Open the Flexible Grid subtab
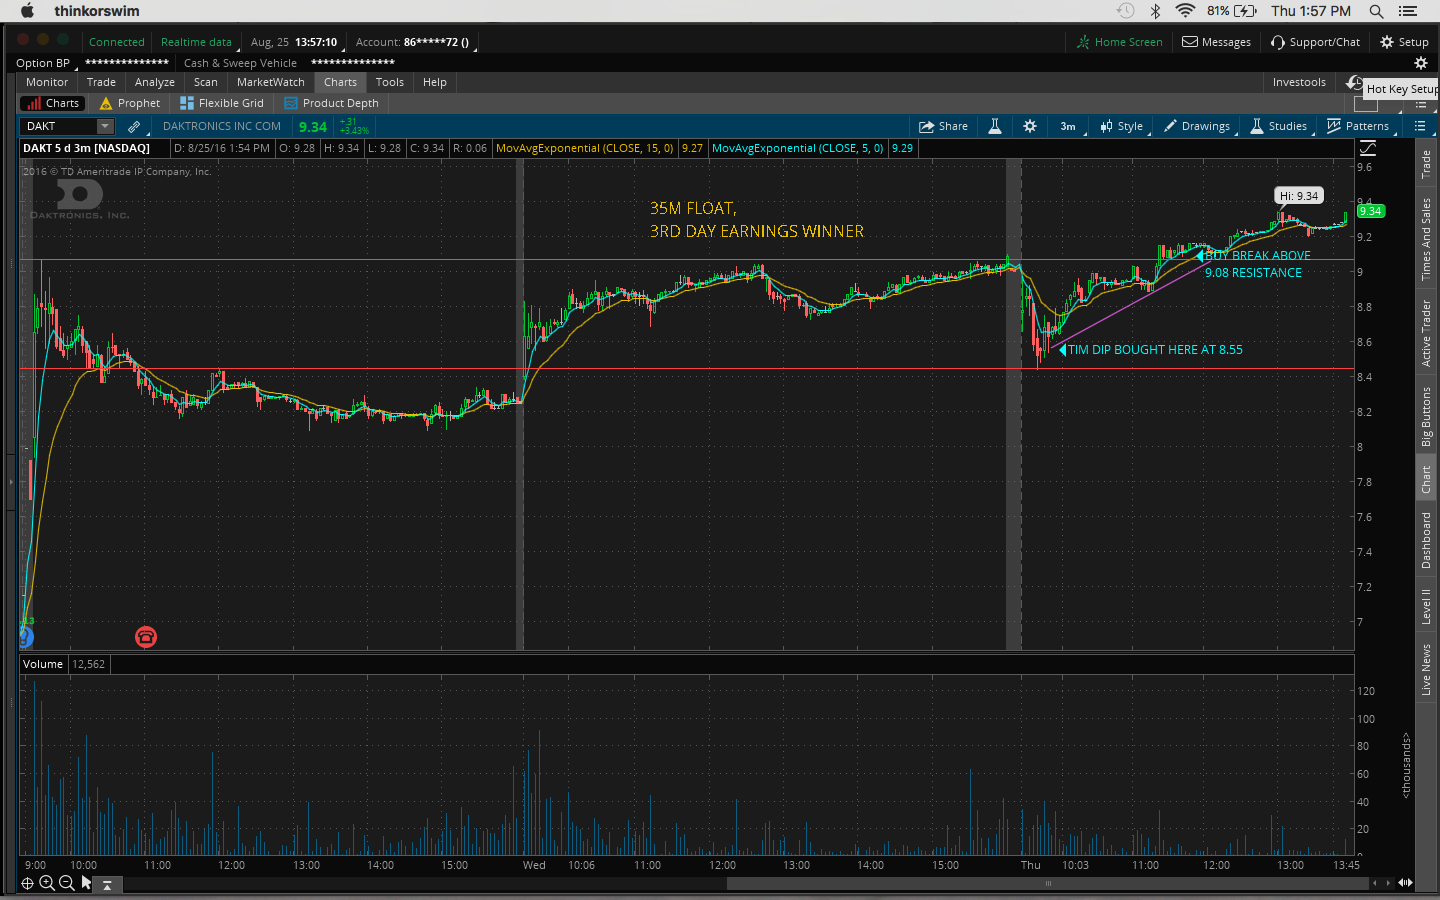Image resolution: width=1440 pixels, height=900 pixels. (221, 103)
